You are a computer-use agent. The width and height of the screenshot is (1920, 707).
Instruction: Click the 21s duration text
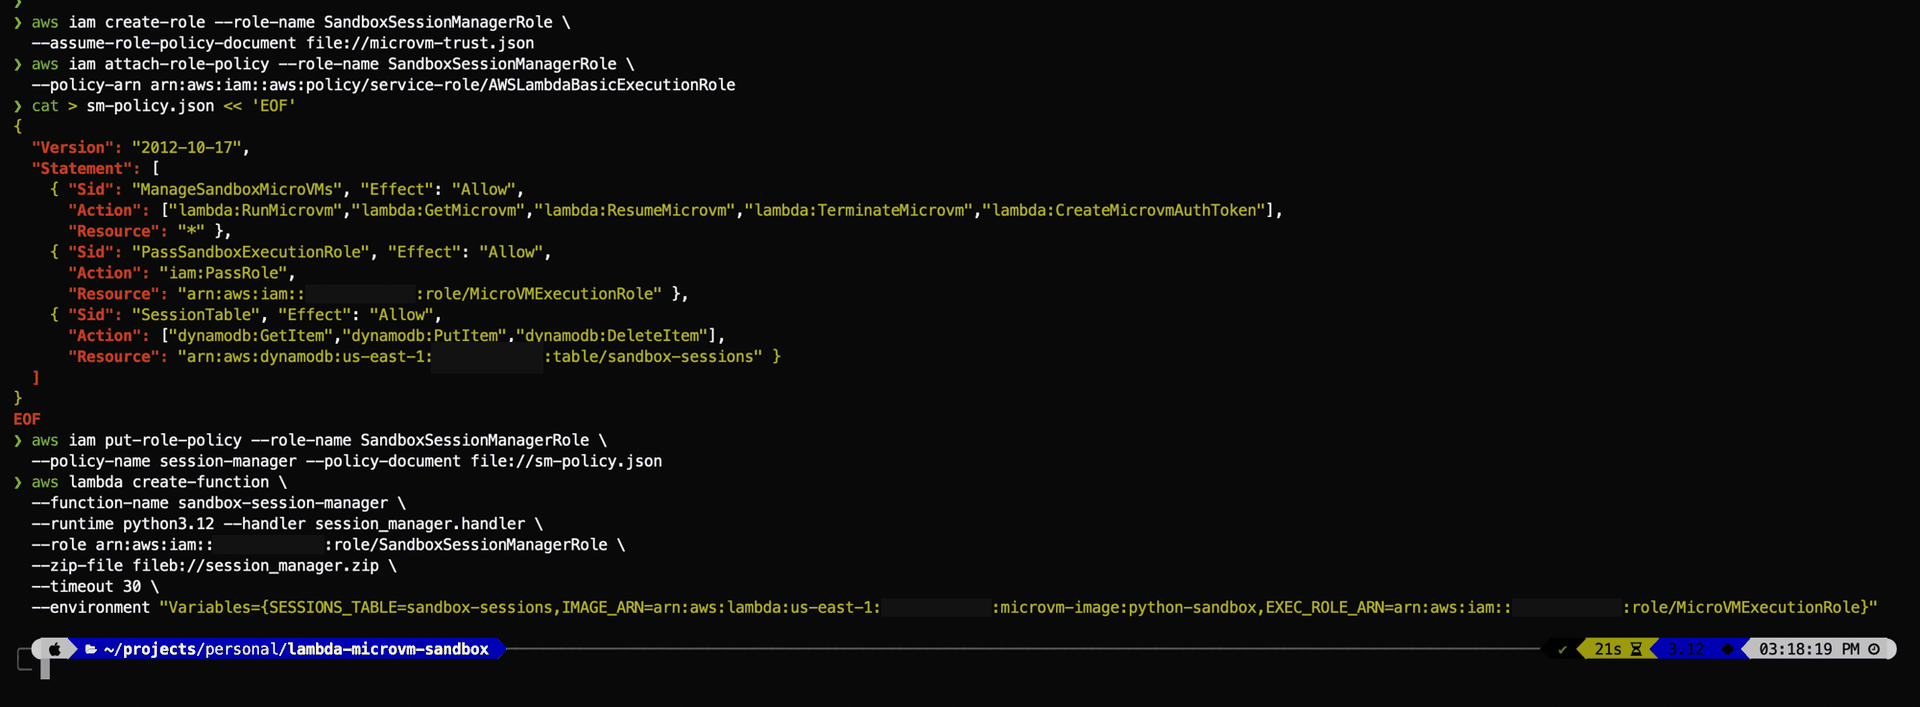pyautogui.click(x=1608, y=649)
